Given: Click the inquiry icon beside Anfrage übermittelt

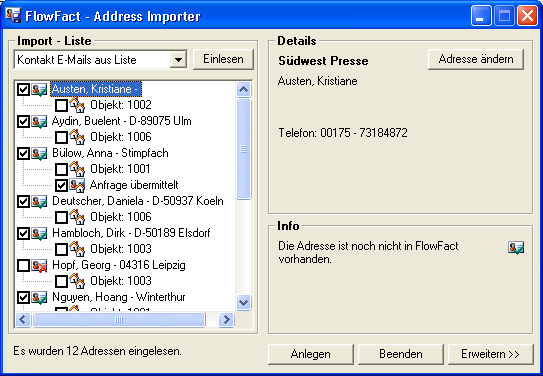Looking at the screenshot, I should pyautogui.click(x=77, y=185).
